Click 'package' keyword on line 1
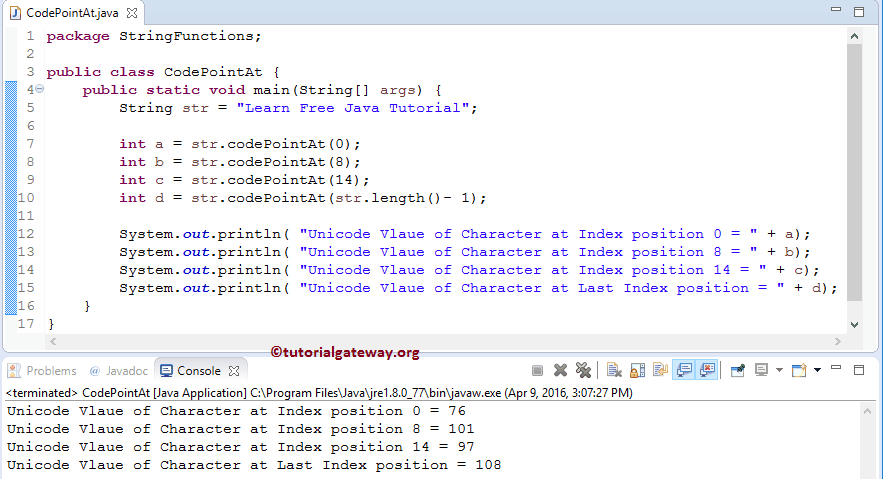 click(x=78, y=37)
